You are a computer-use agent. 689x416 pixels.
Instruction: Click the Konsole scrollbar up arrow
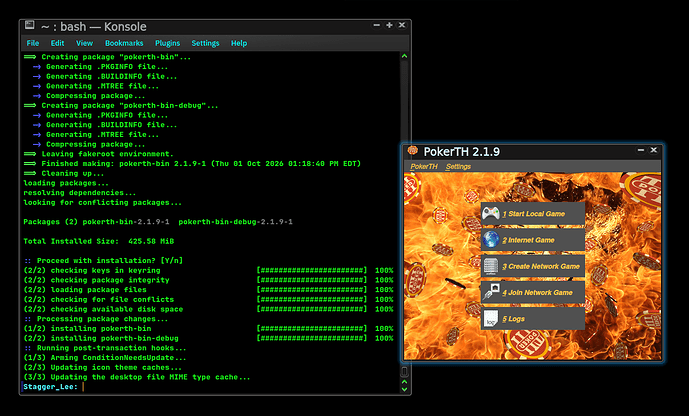(404, 56)
